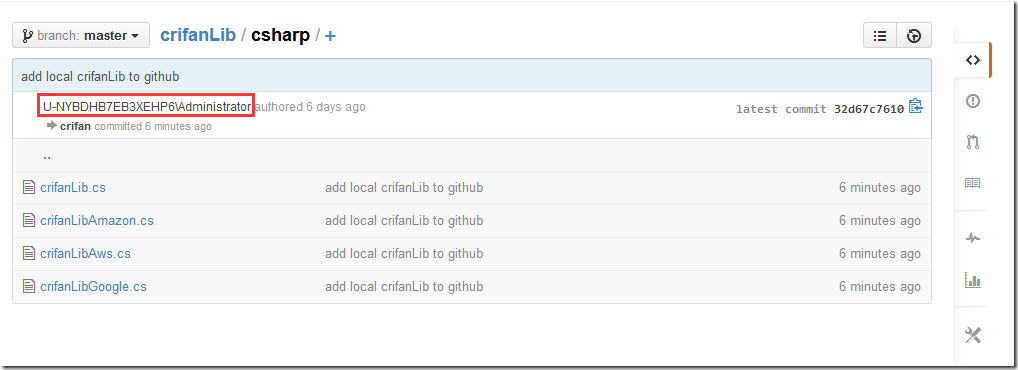Go to crifanLib root breadcrumb link
The width and height of the screenshot is (1018, 370).
198,35
